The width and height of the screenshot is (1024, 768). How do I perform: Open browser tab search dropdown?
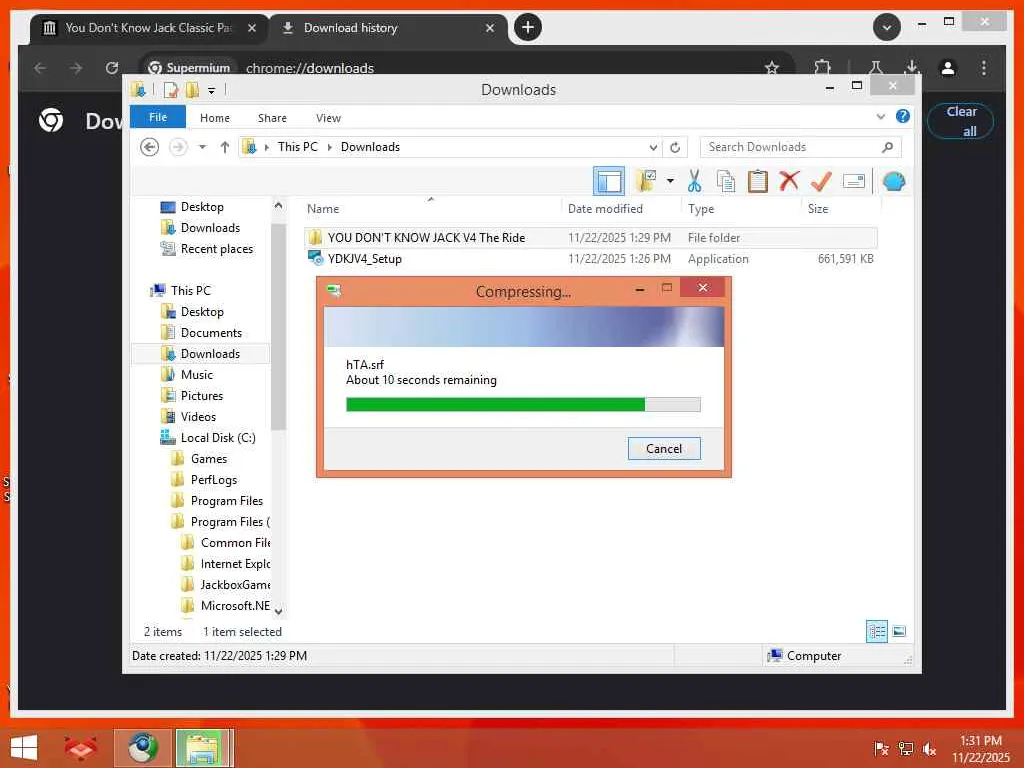pos(886,27)
